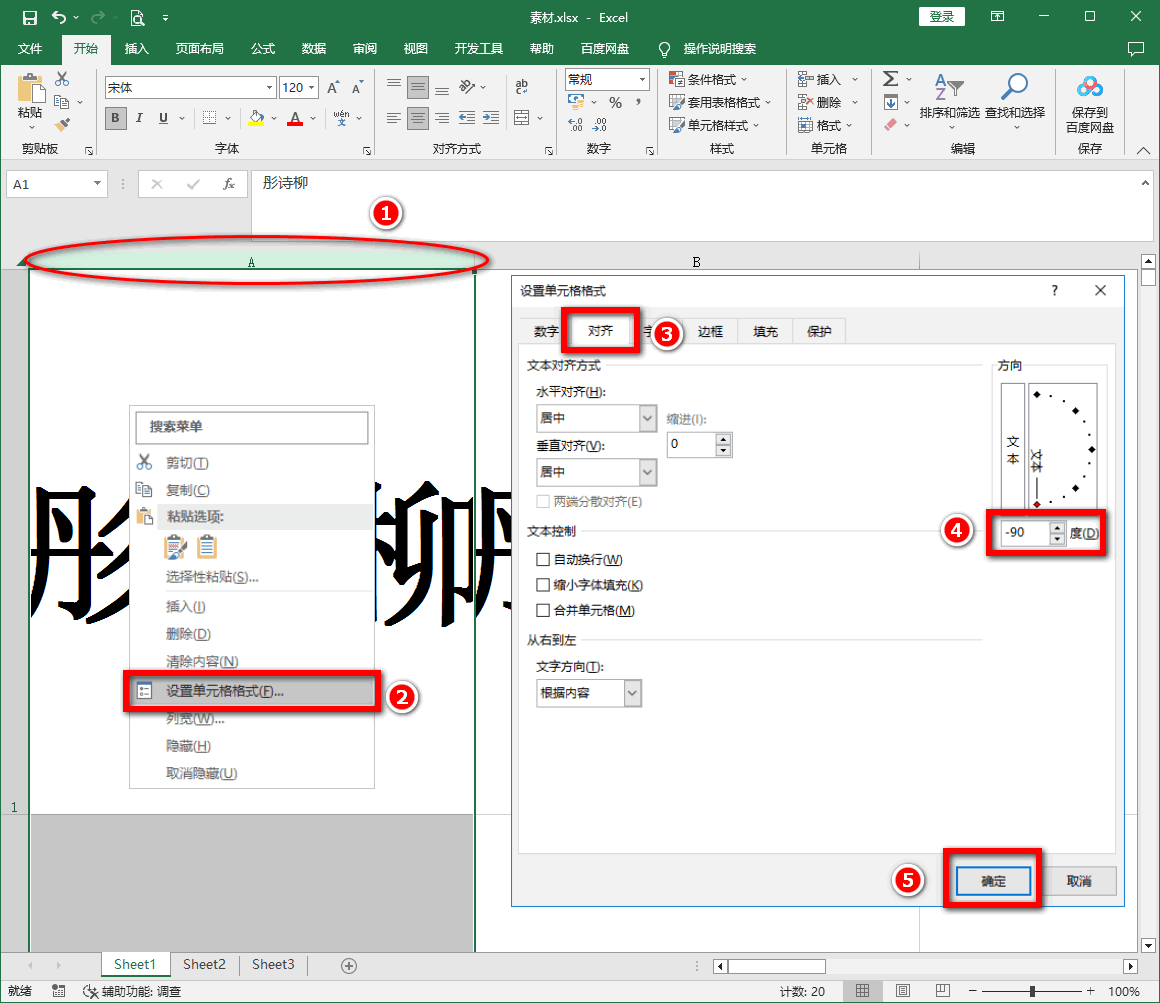Choose Format Cells in context menu
Screen dimensions: 1160x1003
click(x=252, y=691)
